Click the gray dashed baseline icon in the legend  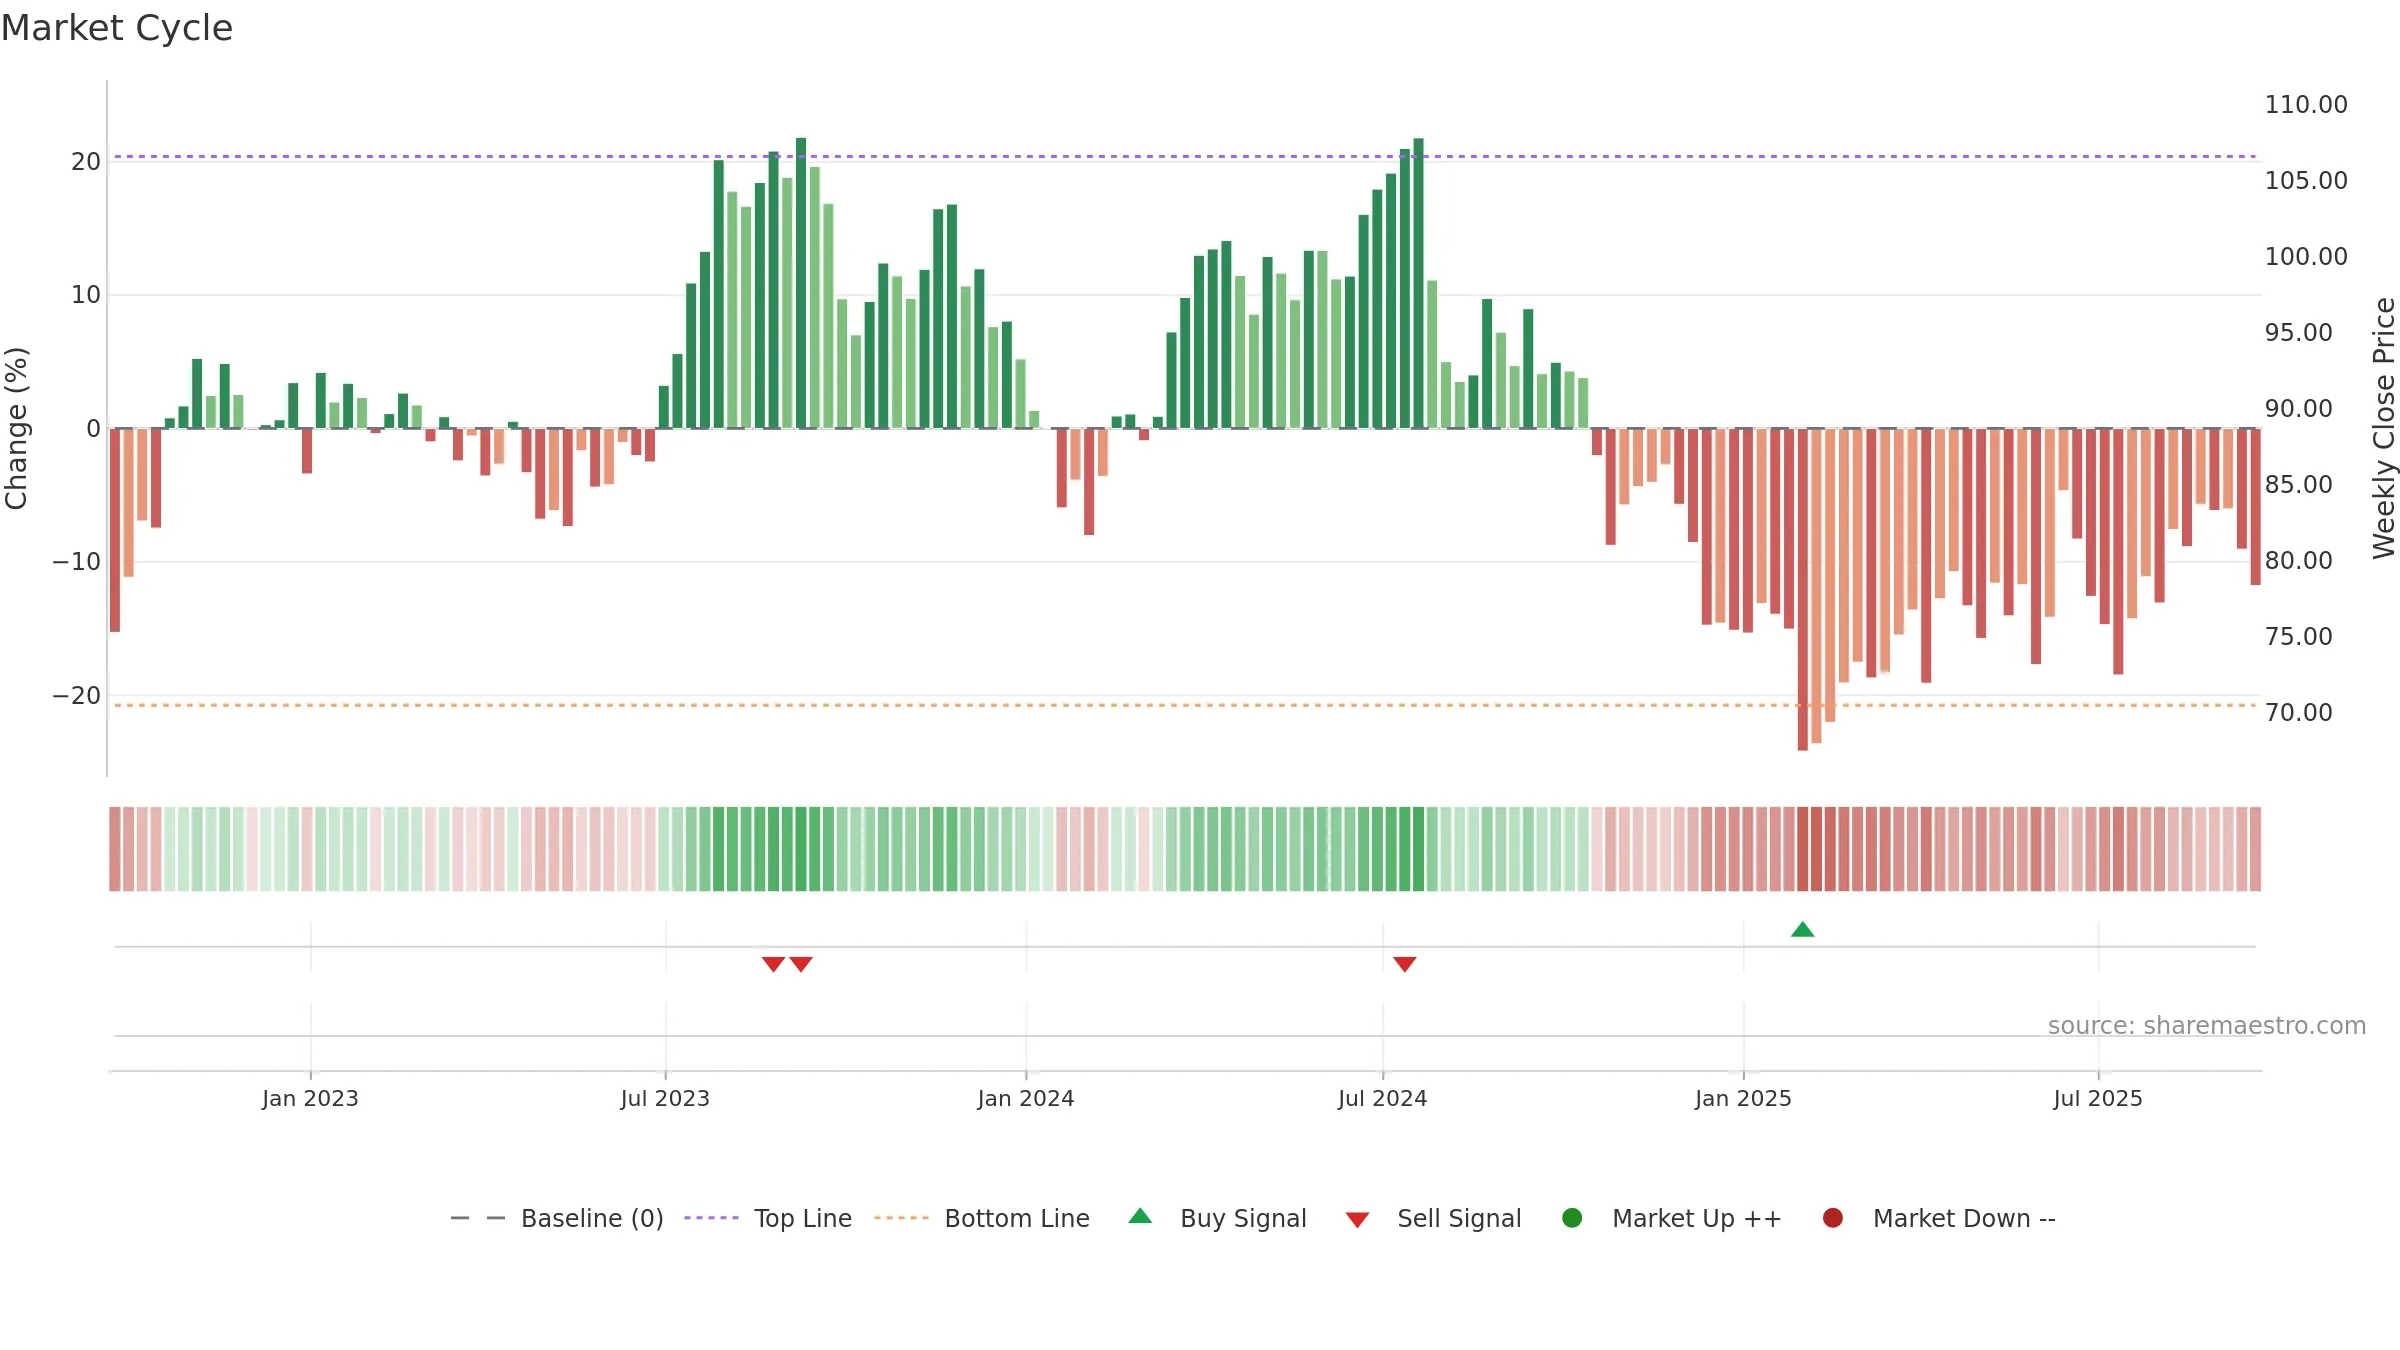478,1218
